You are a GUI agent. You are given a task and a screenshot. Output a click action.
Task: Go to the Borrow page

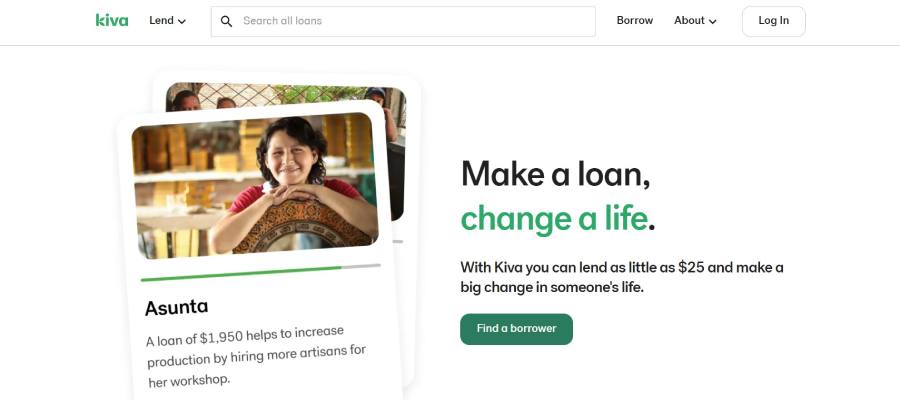(634, 21)
